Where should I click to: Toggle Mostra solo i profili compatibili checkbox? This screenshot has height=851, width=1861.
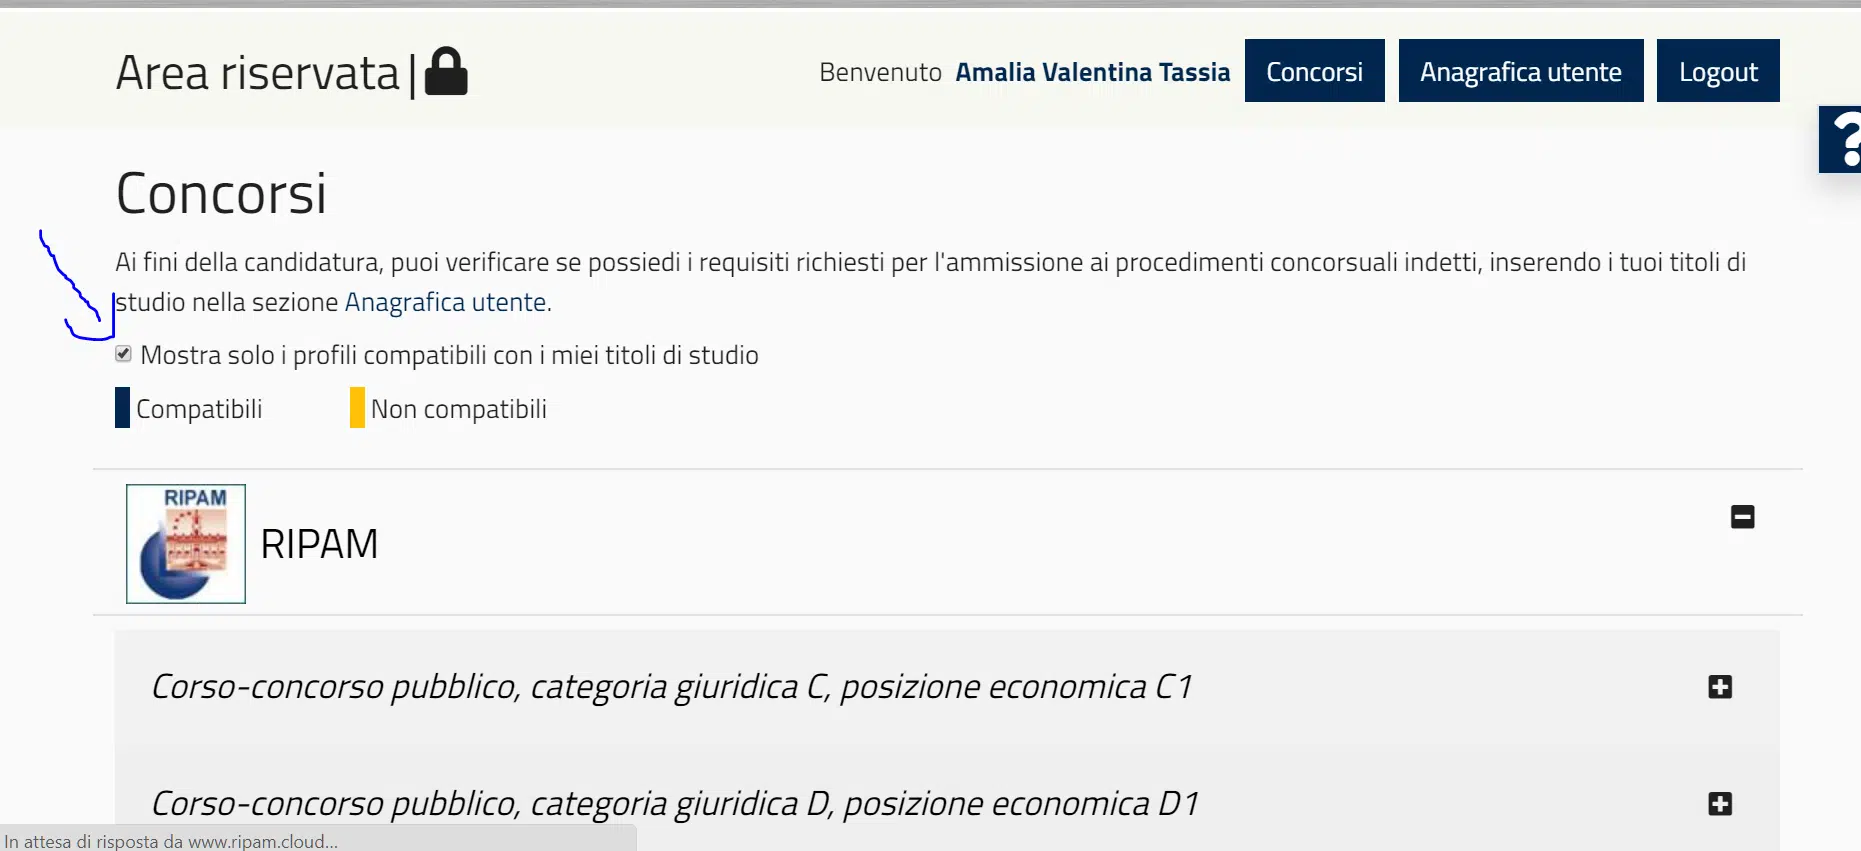click(x=124, y=354)
